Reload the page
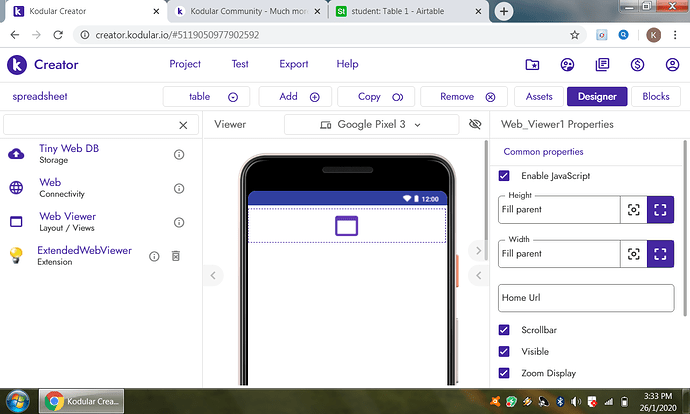This screenshot has width=690, height=414. click(58, 35)
